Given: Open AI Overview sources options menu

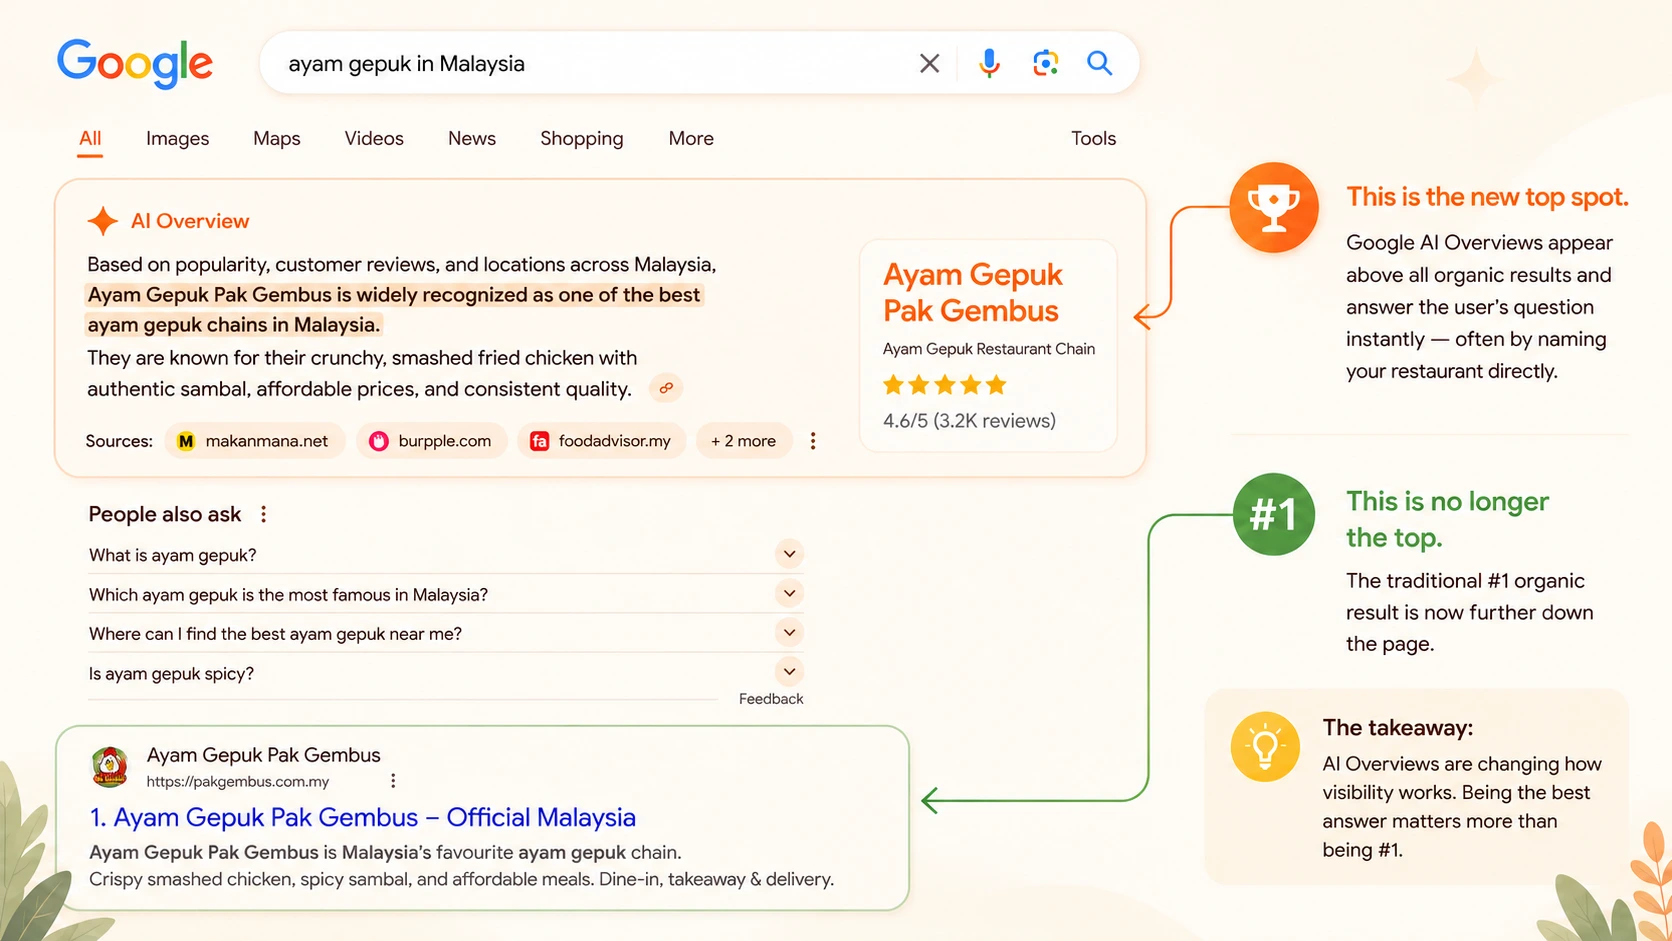Looking at the screenshot, I should 813,441.
